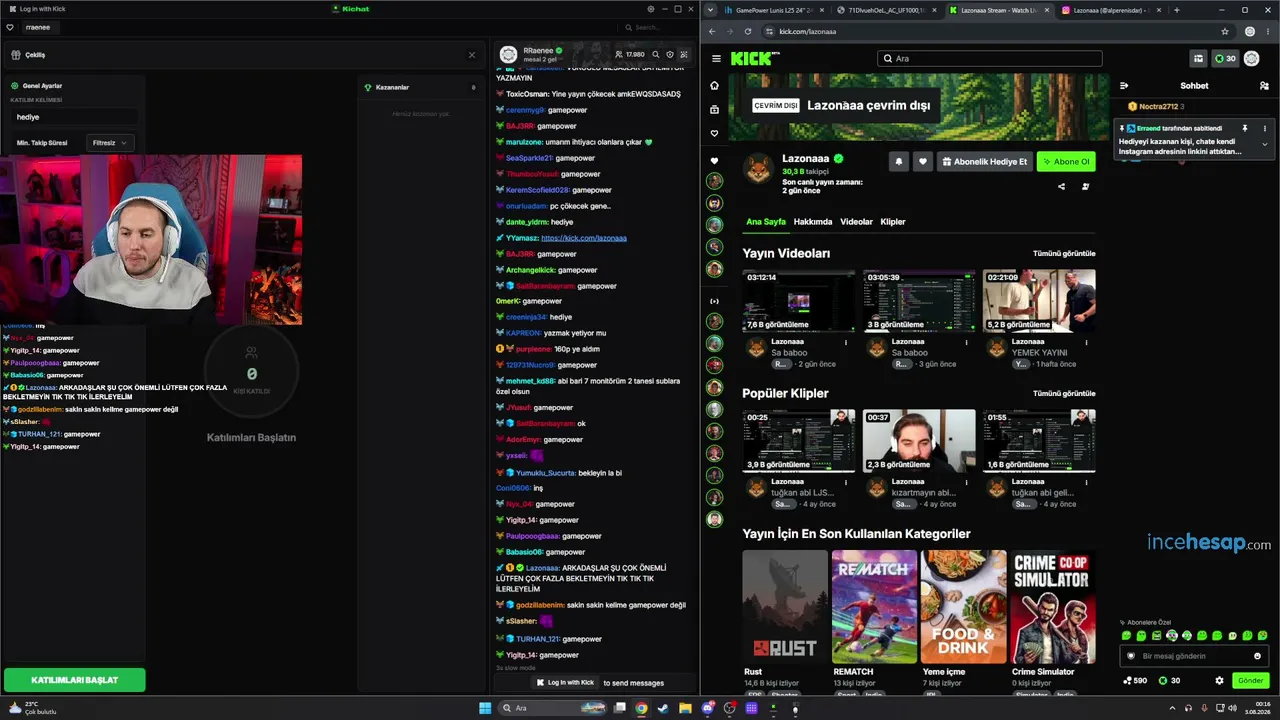Viewport: 1280px width, 720px height.
Task: Reload the kick.com page
Action: tap(748, 31)
